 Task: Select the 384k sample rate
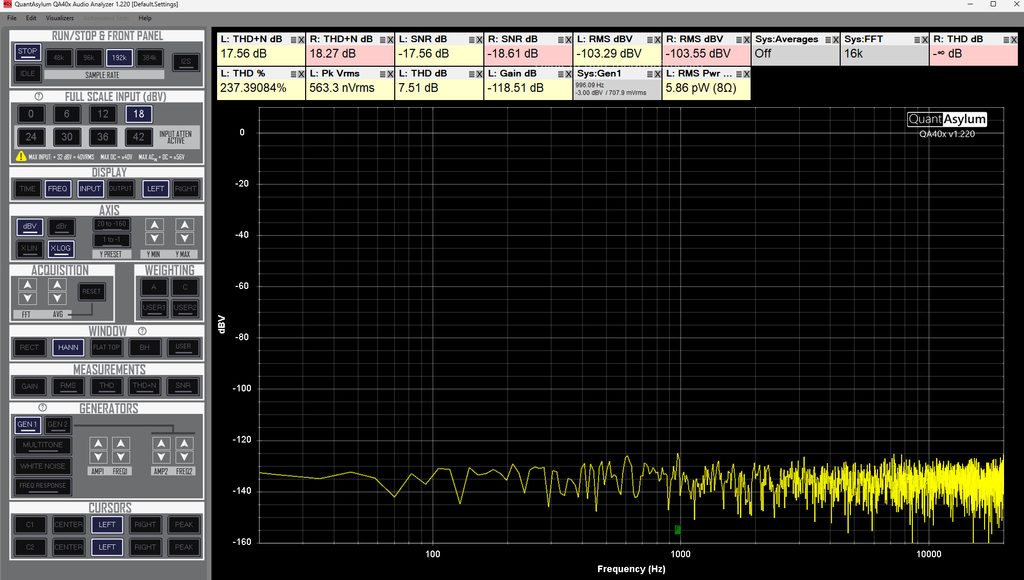(x=150, y=57)
